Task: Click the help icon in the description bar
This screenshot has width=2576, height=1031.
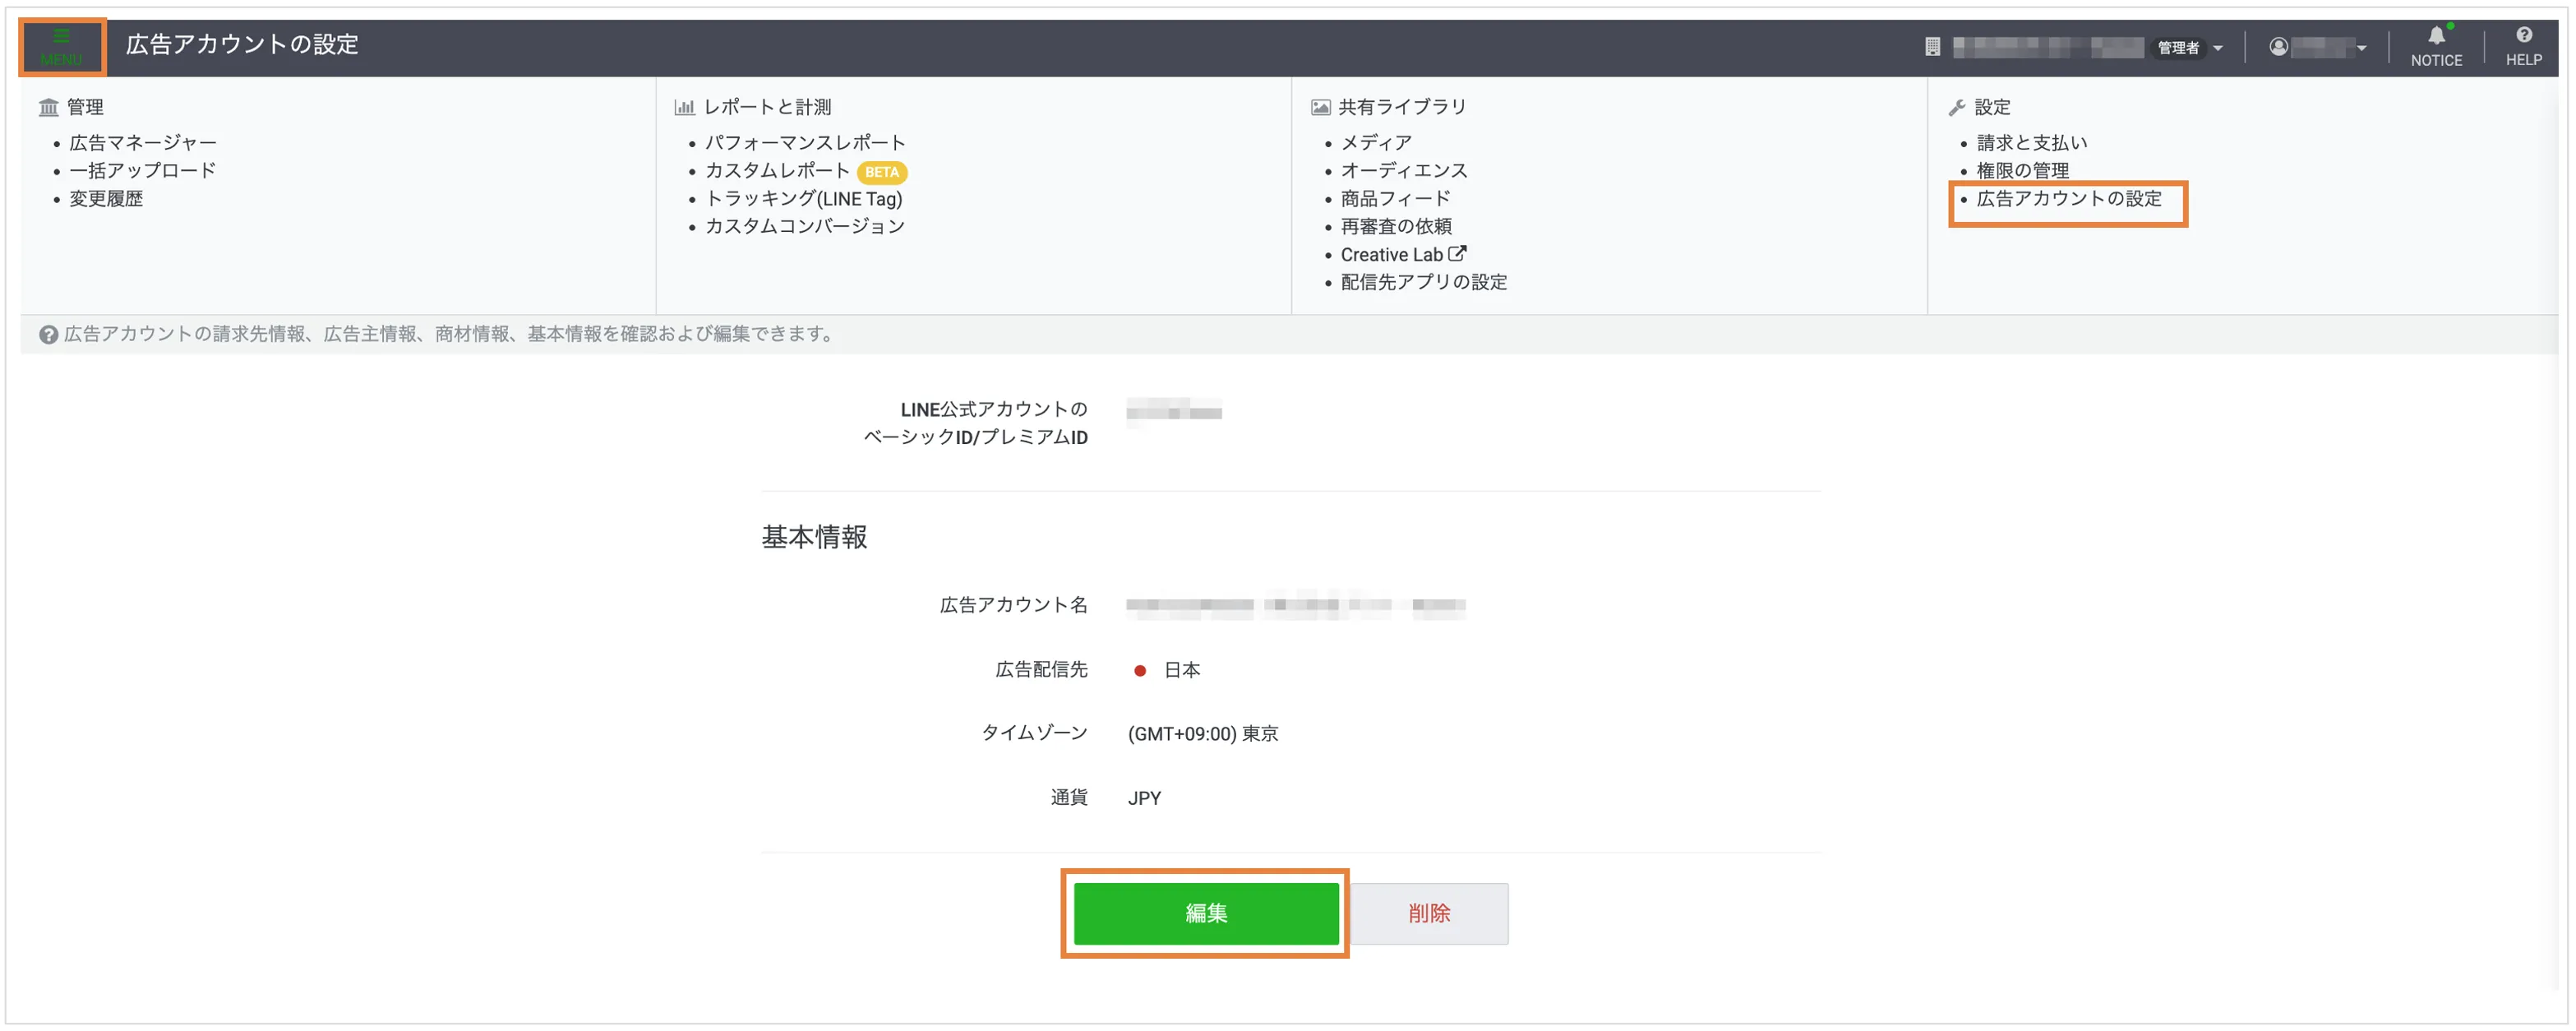Action: coord(49,334)
